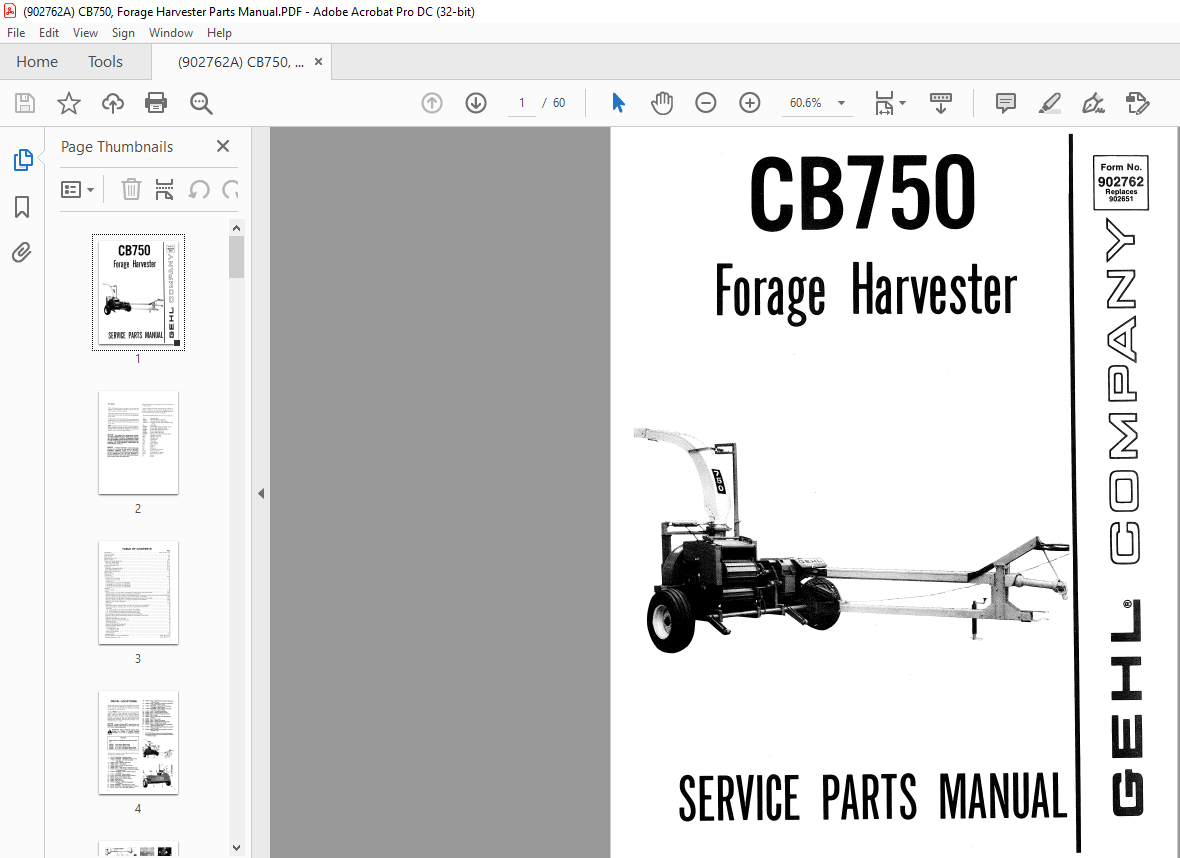Close the Page Thumbnails panel
The image size is (1180, 858).
[x=223, y=146]
